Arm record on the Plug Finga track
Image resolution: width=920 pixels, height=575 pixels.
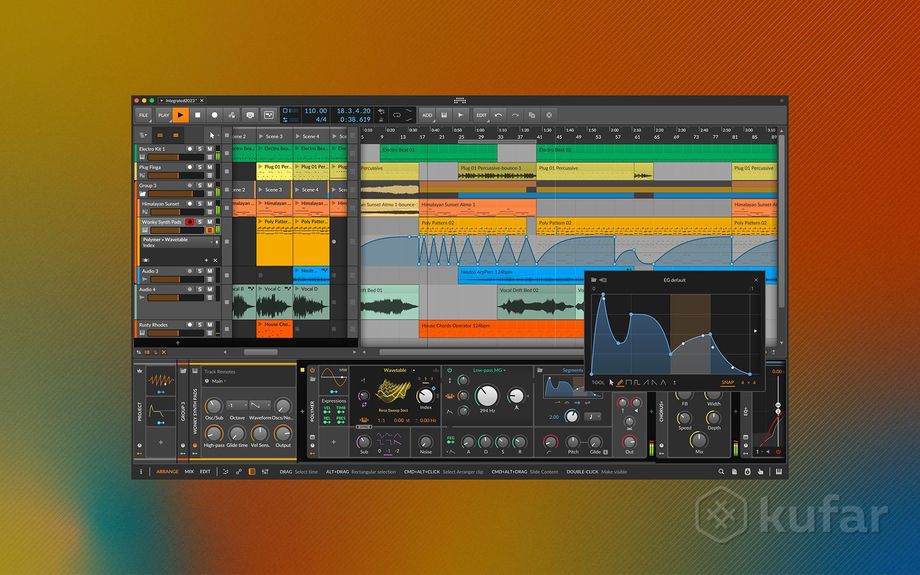(190, 167)
